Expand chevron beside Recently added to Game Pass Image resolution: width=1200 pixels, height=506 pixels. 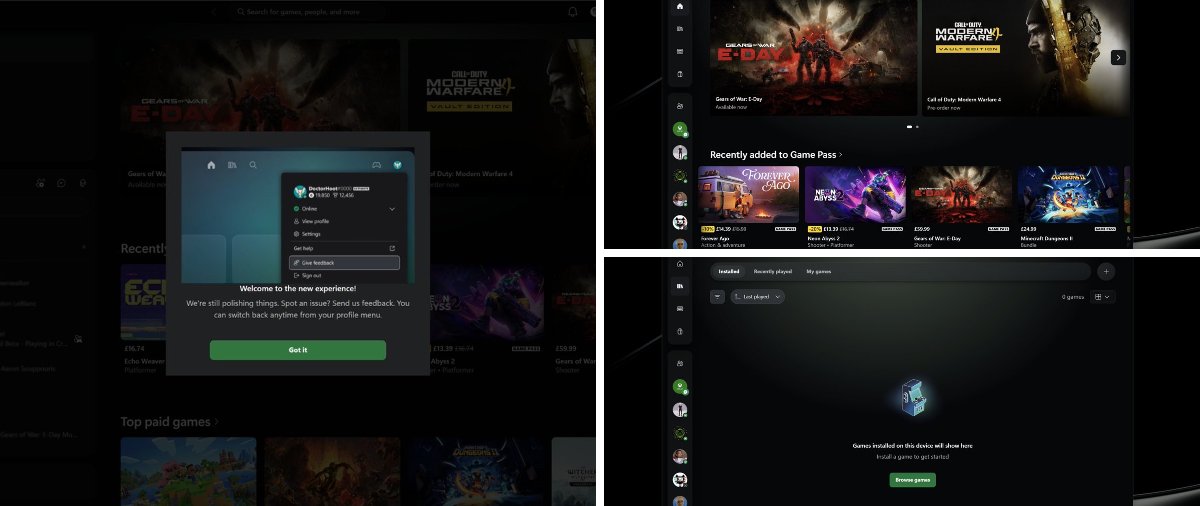[x=841, y=155]
